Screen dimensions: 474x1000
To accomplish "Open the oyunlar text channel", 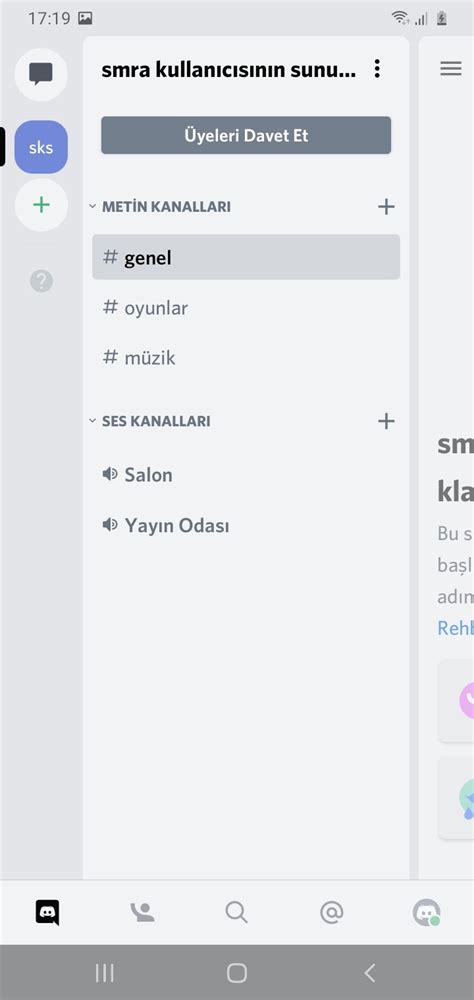I will (246, 308).
